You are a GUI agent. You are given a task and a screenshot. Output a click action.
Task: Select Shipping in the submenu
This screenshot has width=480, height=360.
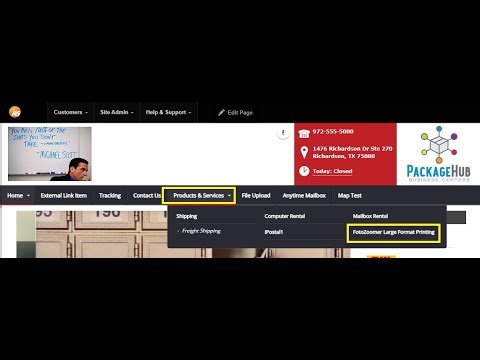(187, 216)
